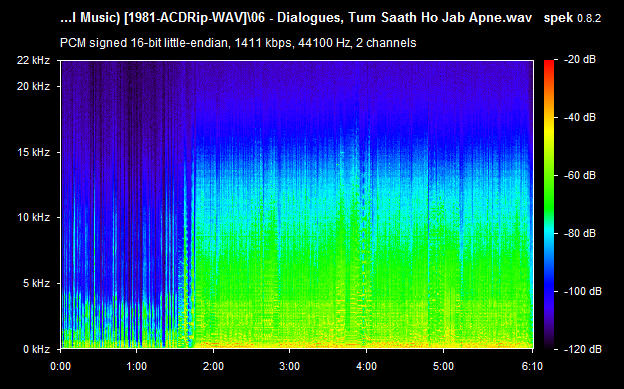Click the file name title text

pyautogui.click(x=296, y=18)
